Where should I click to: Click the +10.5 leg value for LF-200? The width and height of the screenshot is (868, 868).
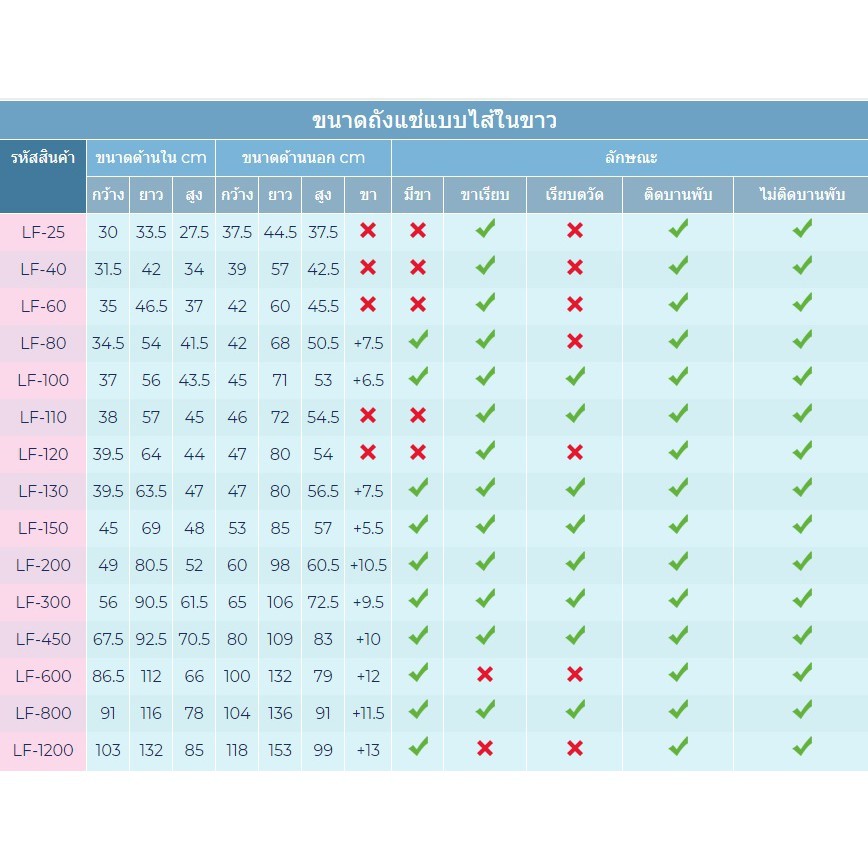pos(368,565)
